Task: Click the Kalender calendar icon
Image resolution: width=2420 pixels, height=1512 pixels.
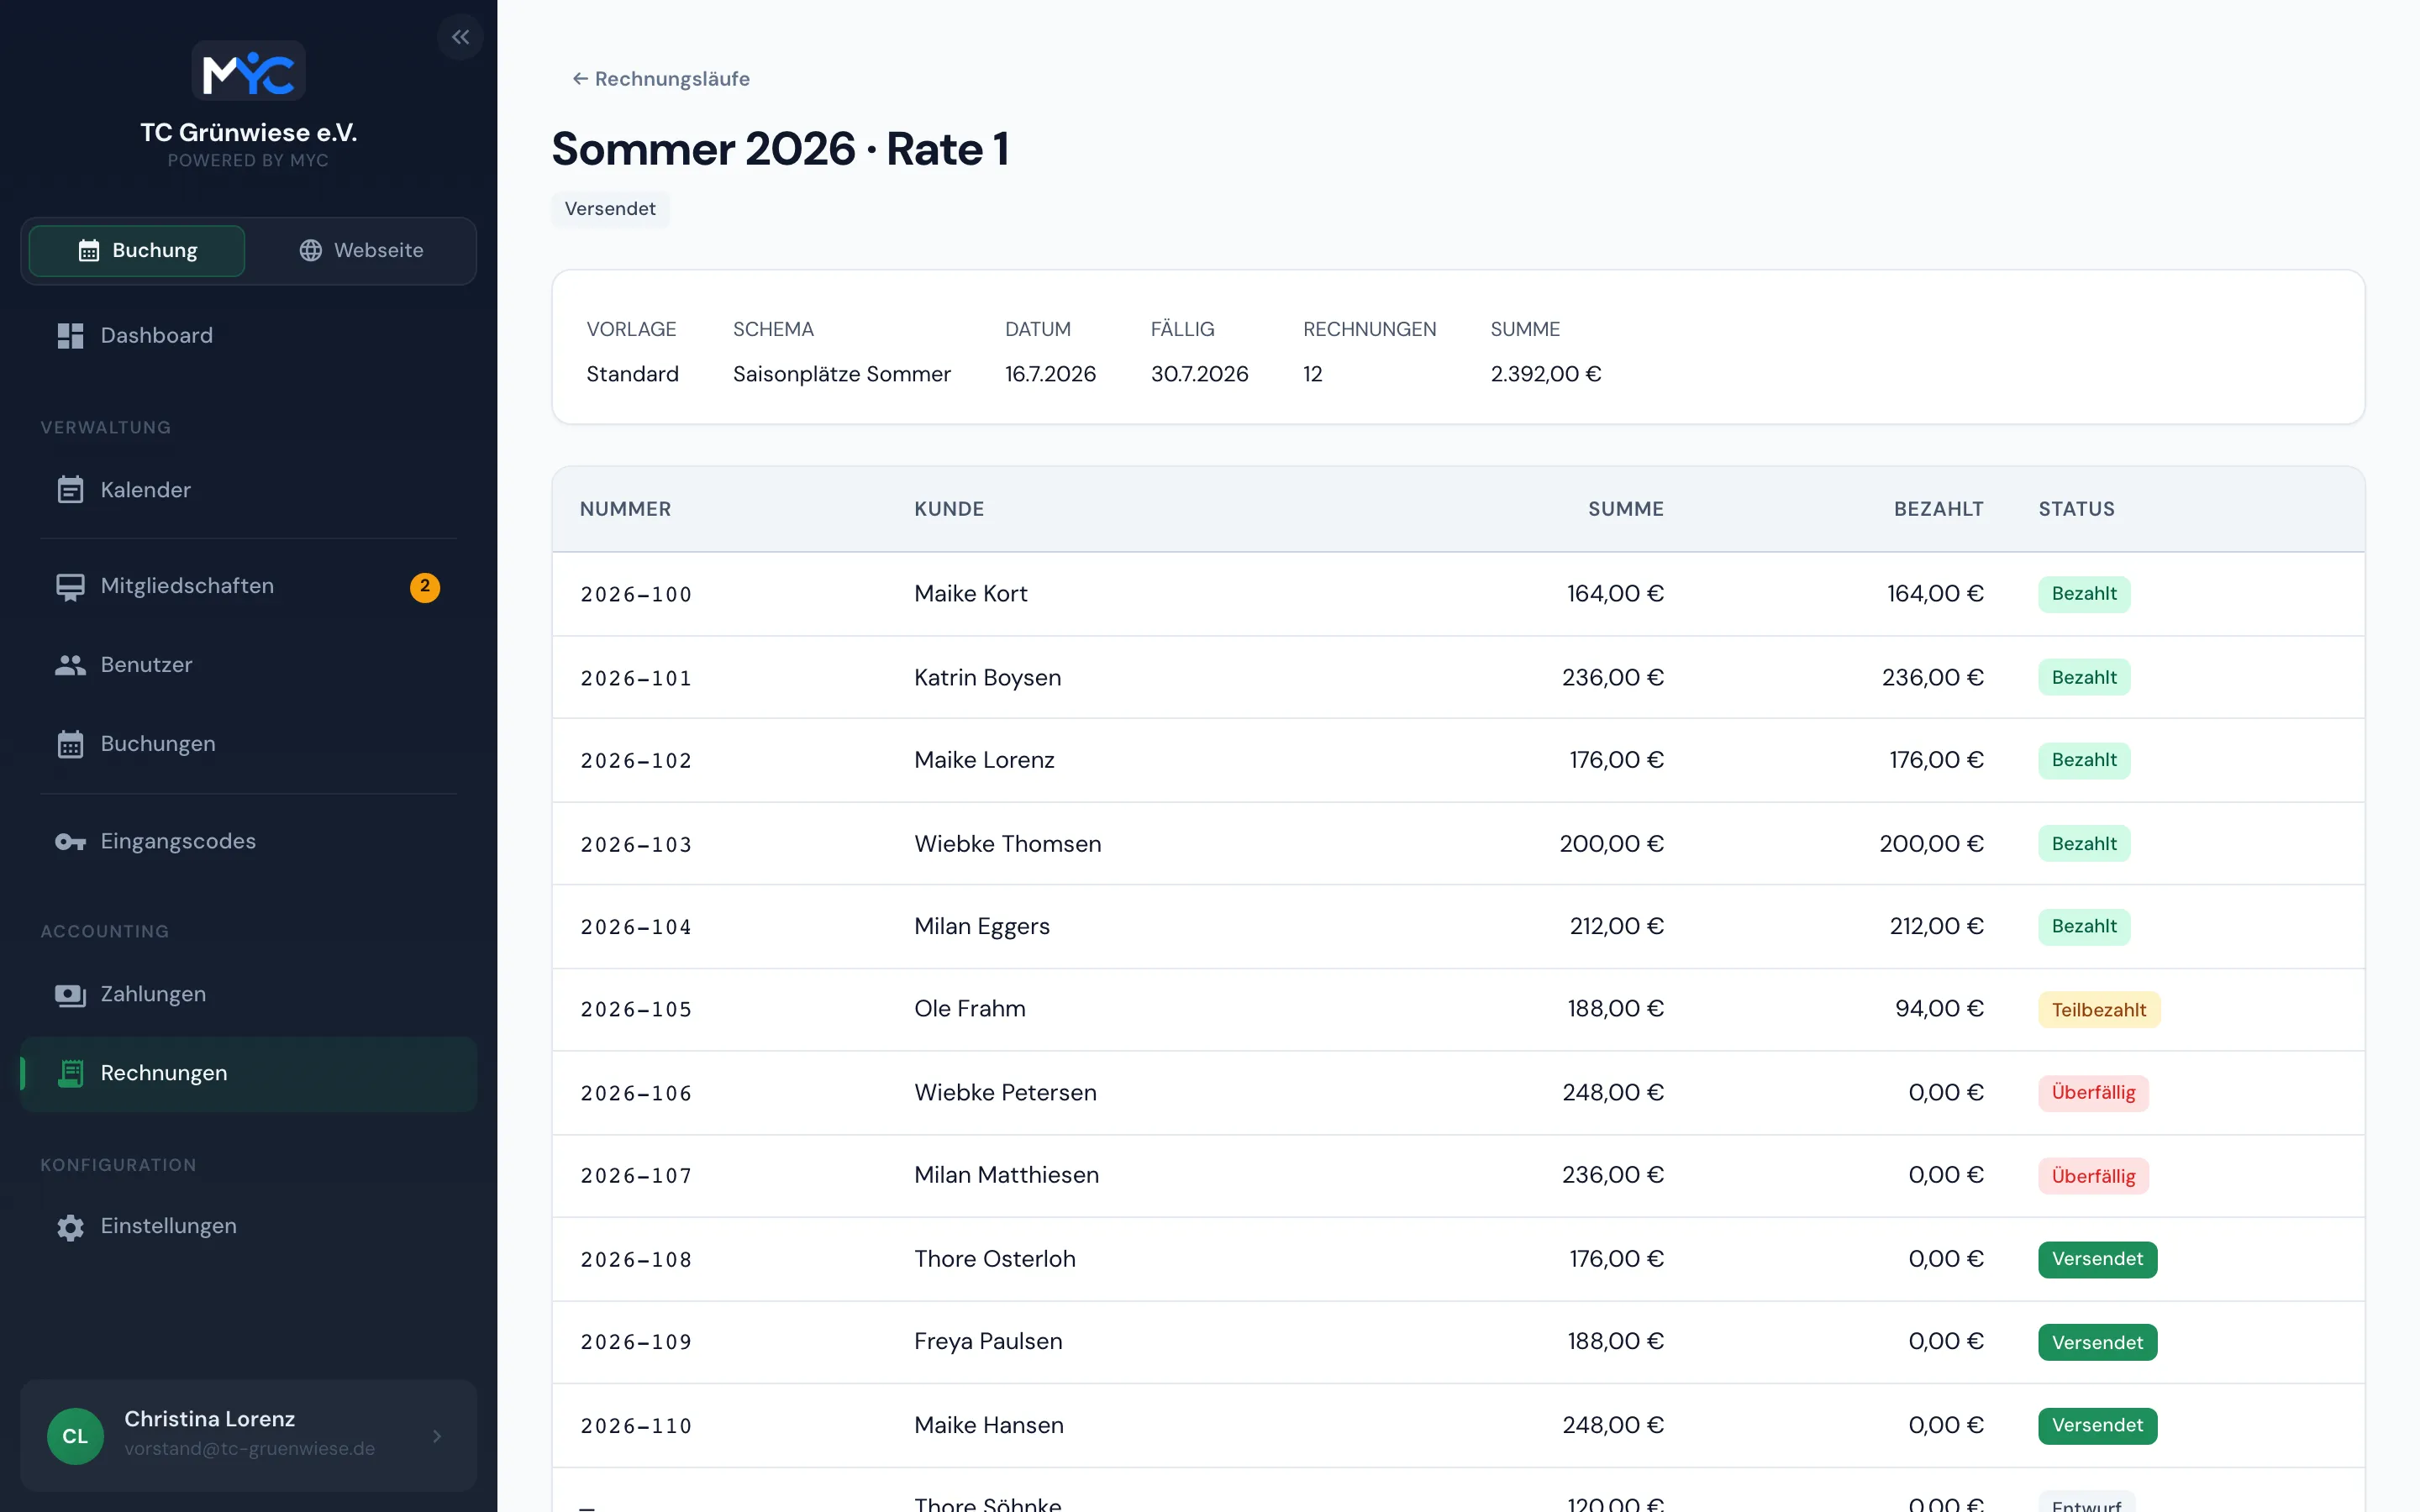Action: pos(70,490)
